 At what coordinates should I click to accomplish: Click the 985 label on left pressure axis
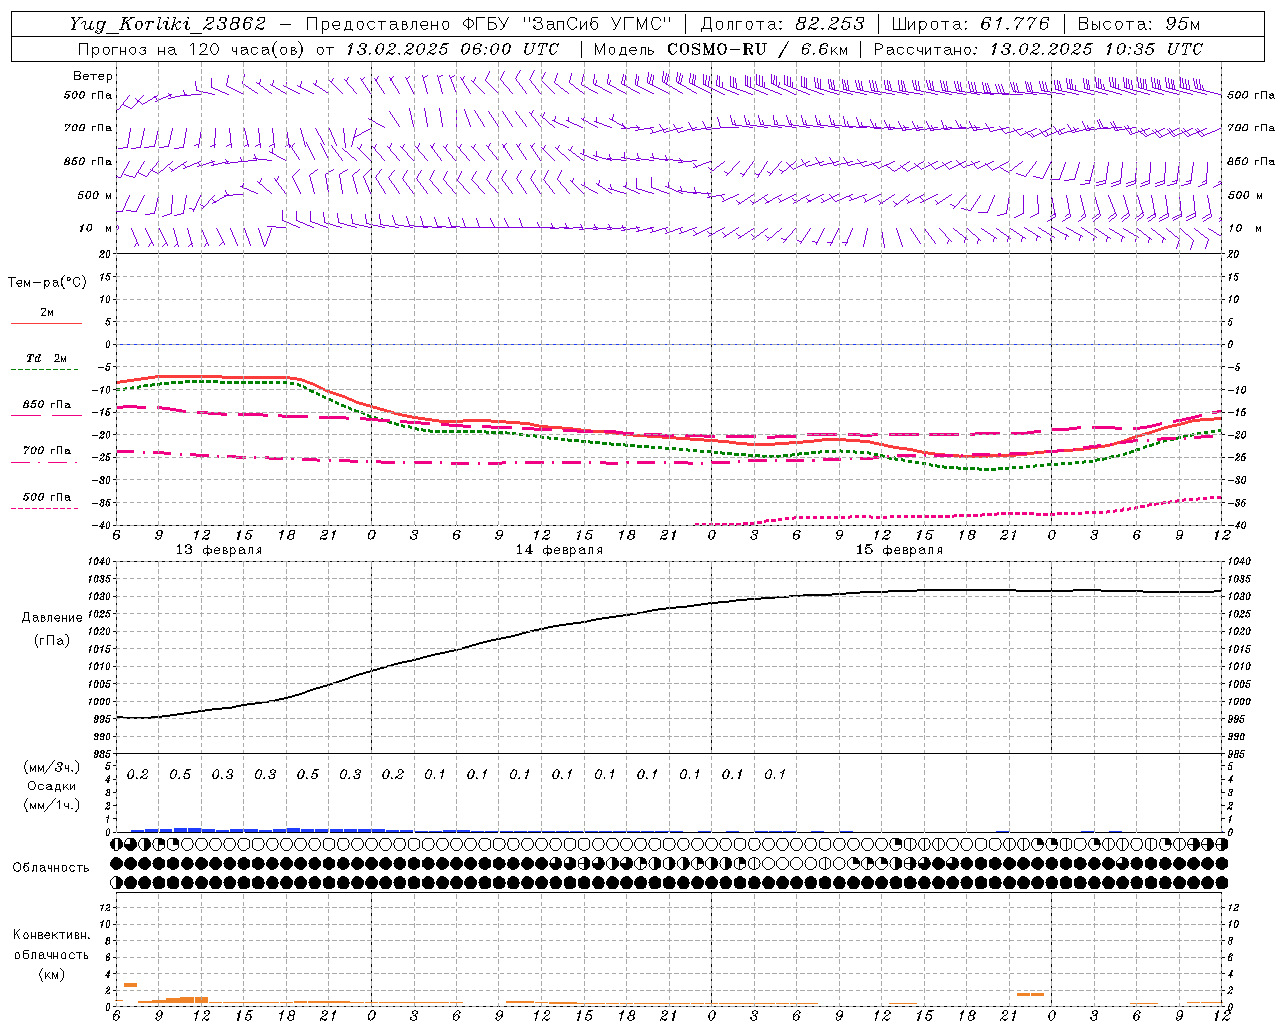[101, 754]
